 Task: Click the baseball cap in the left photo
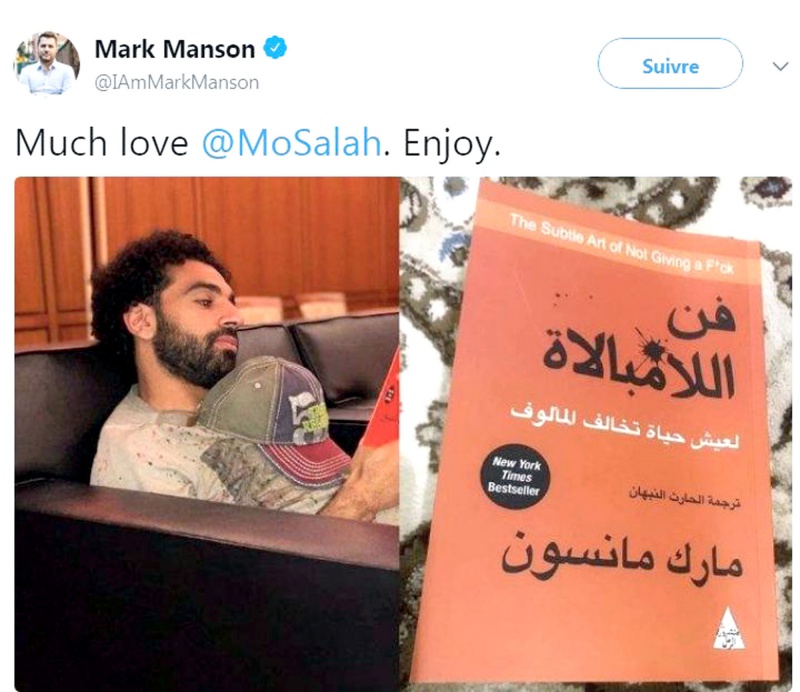tap(273, 421)
